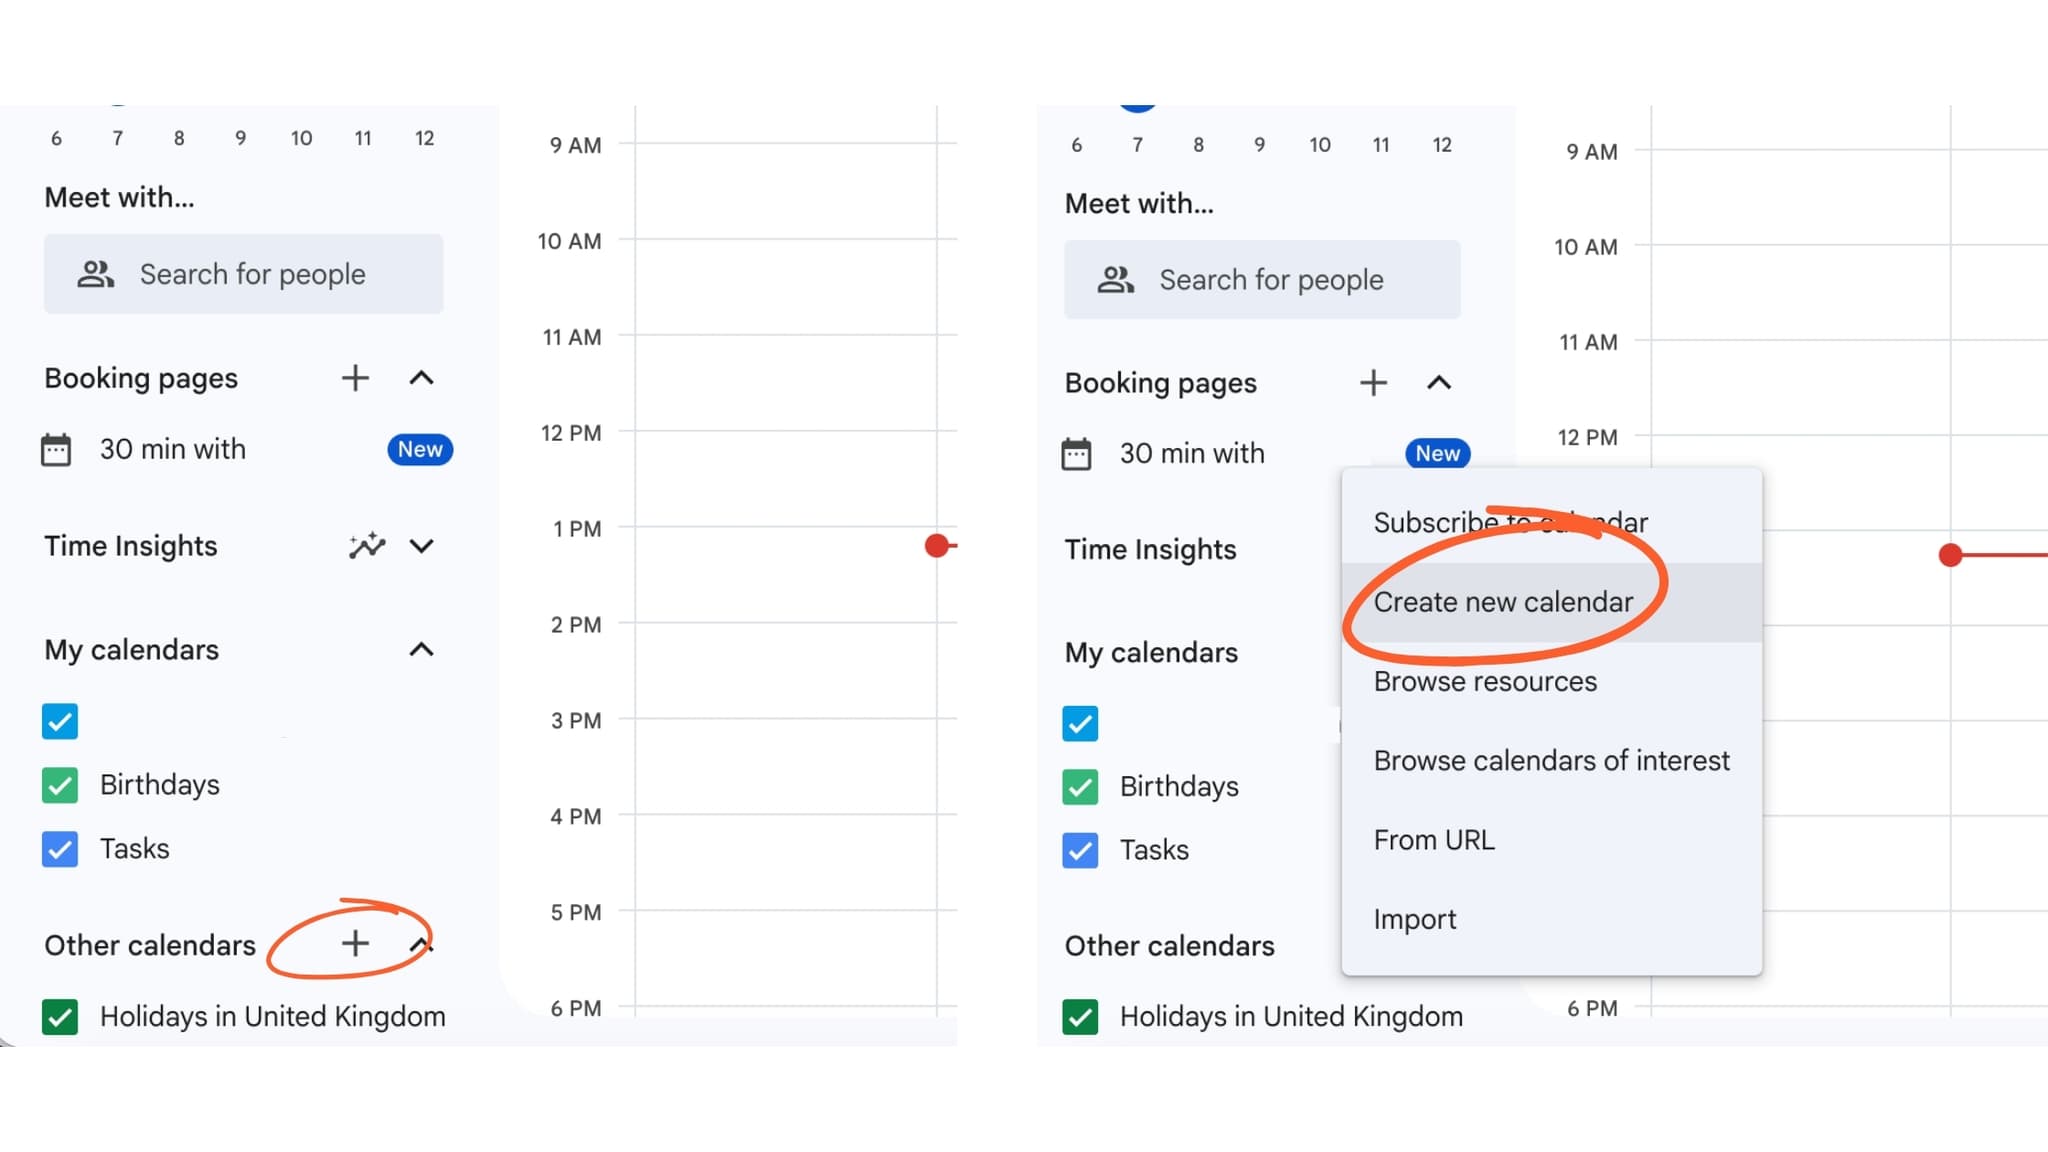Viewport: 2048px width, 1152px height.
Task: Add a booking page in left panel
Action: pyautogui.click(x=355, y=378)
